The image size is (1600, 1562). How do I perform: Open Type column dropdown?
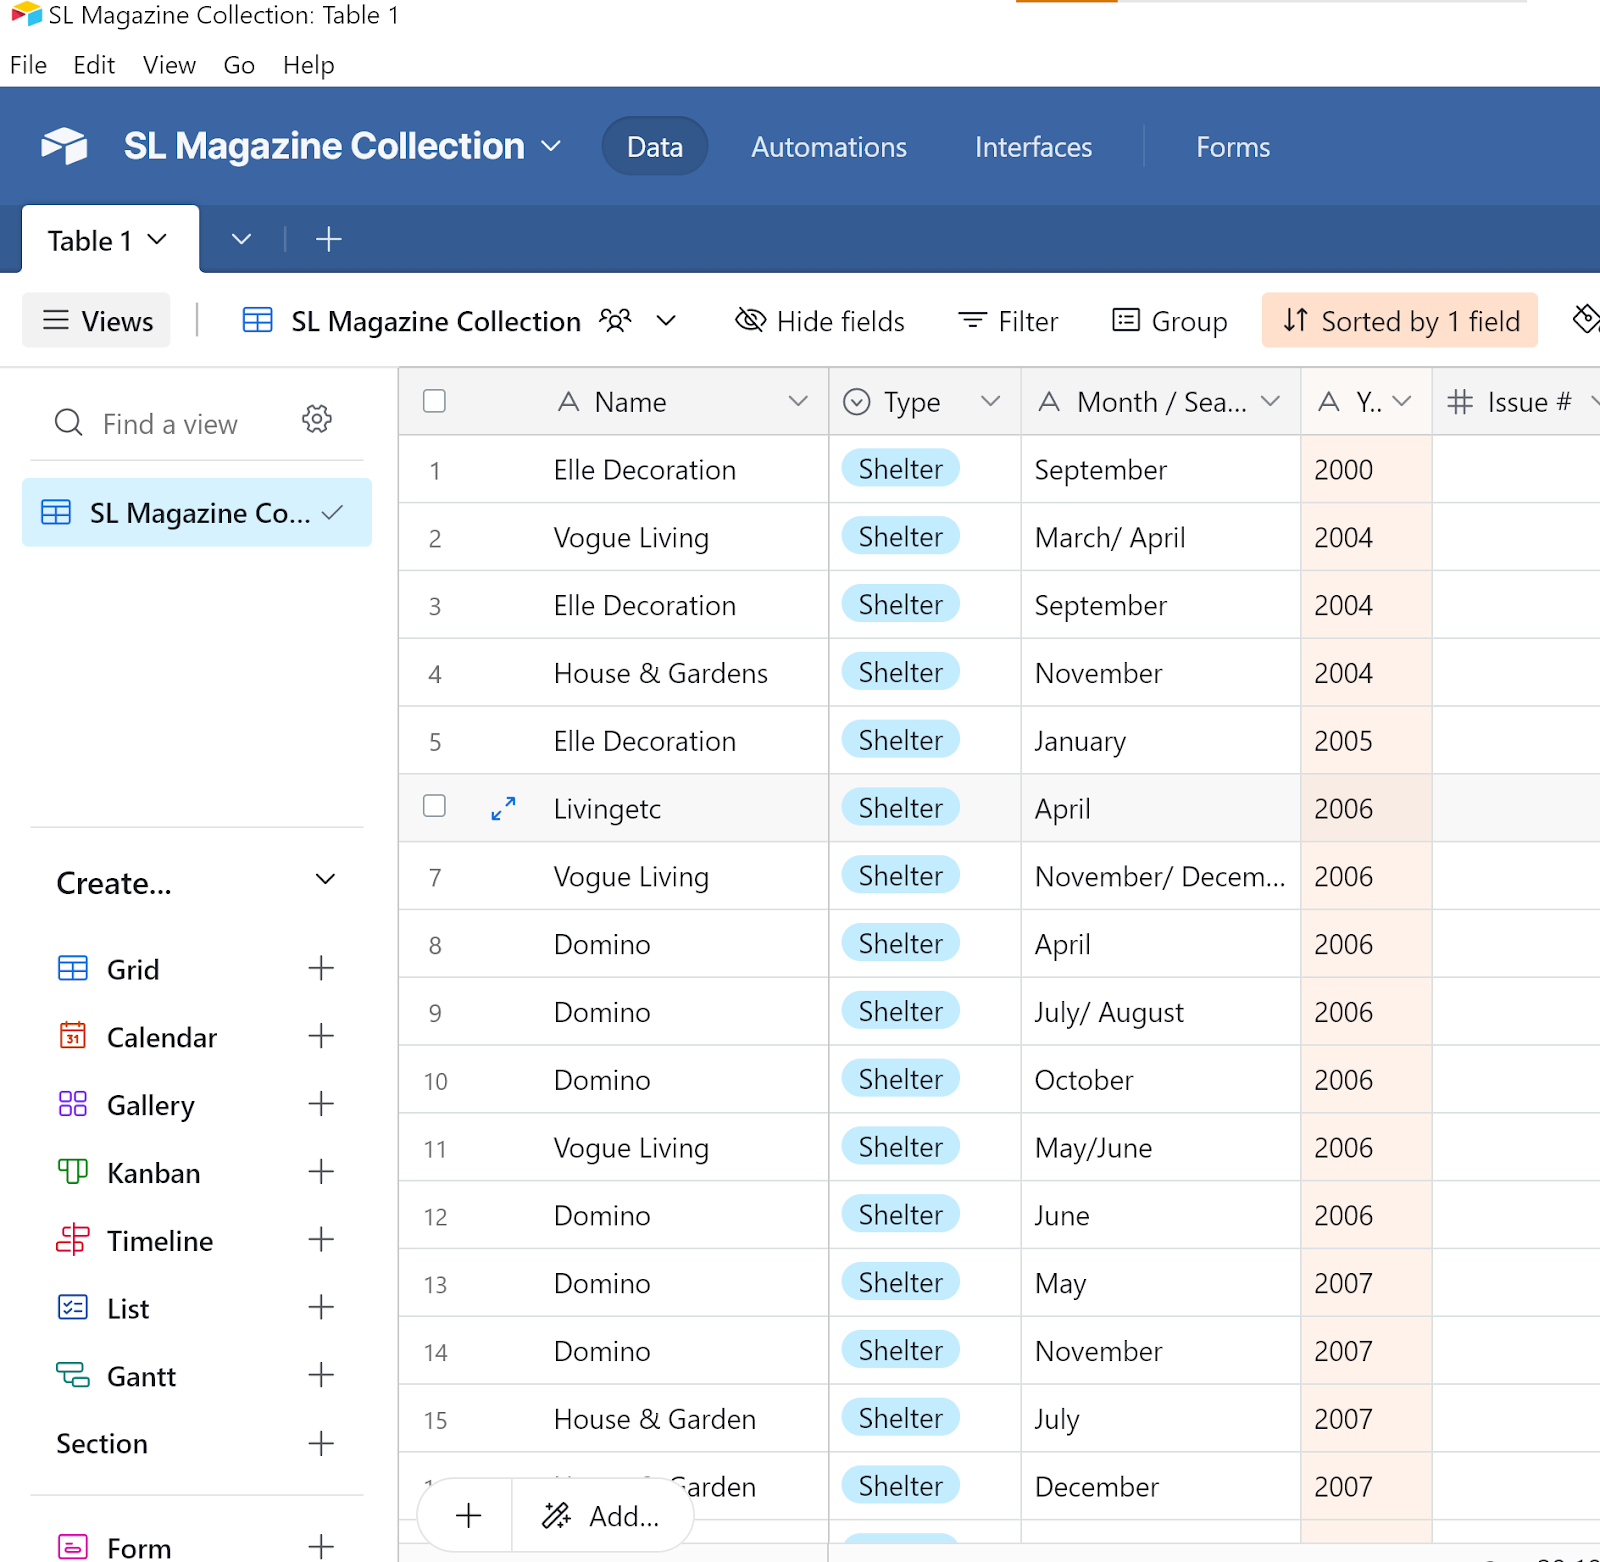(991, 401)
